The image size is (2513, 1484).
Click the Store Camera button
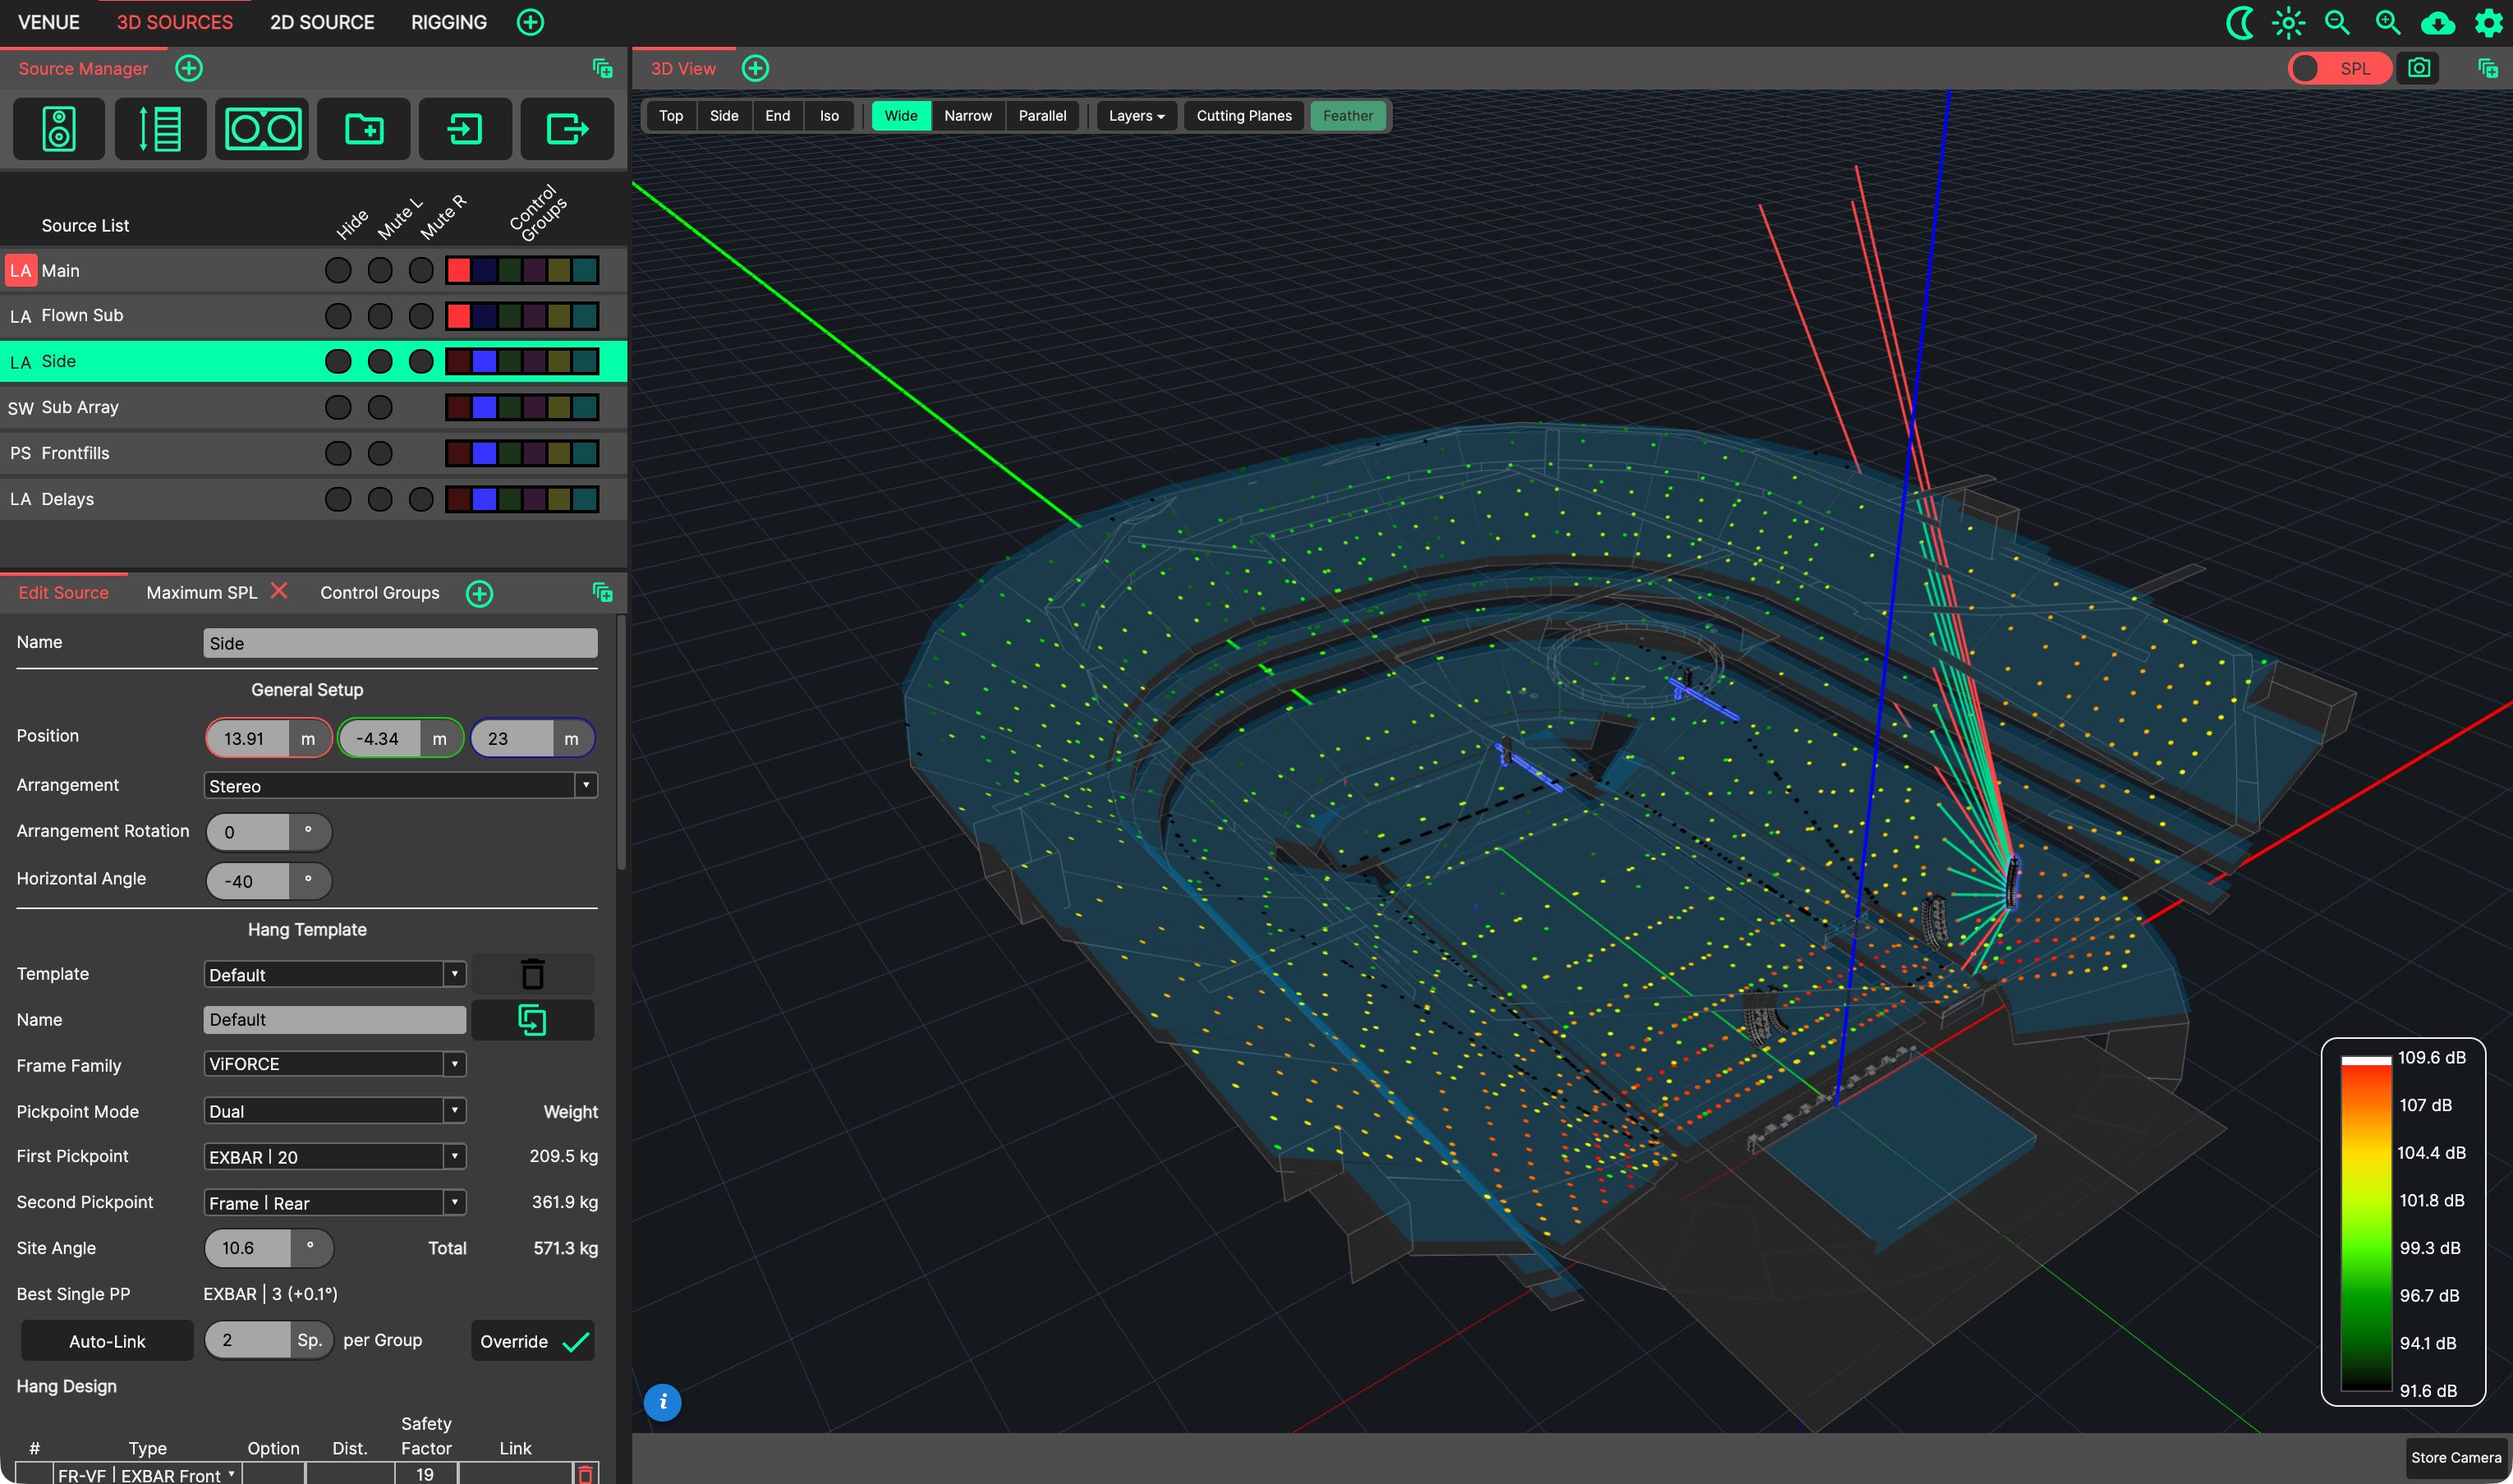2456,1458
